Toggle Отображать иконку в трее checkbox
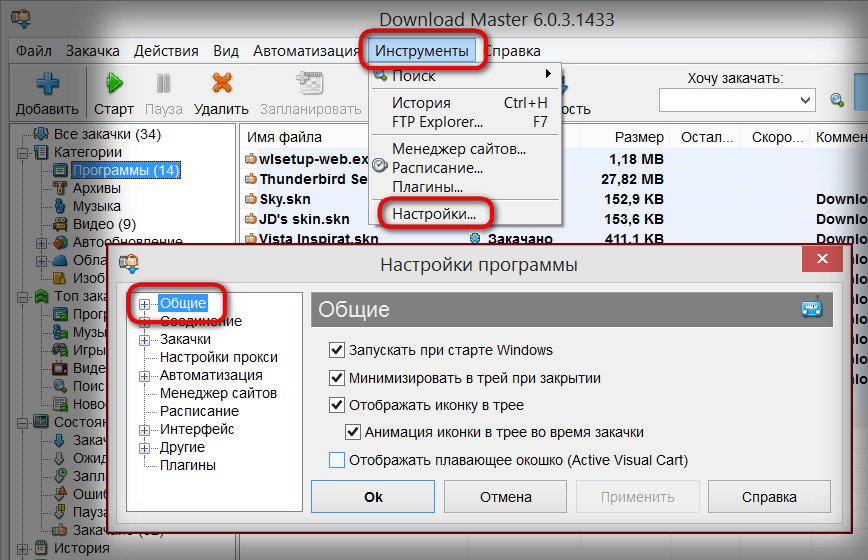 pyautogui.click(x=337, y=405)
